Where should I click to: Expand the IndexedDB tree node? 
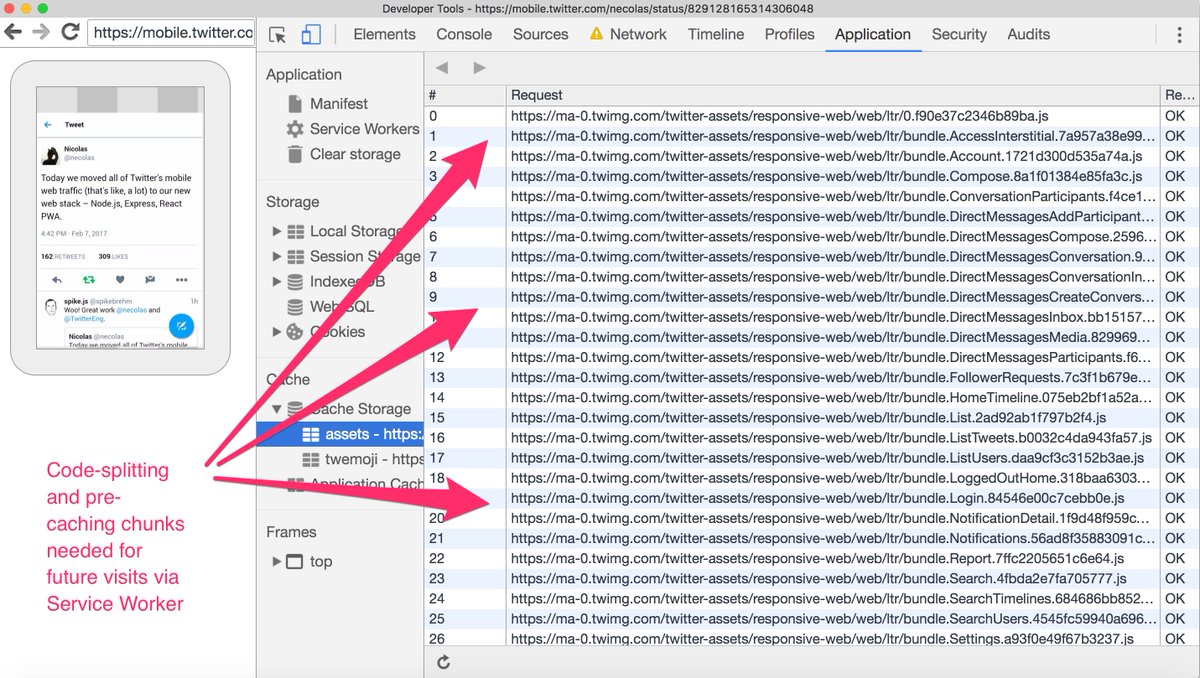point(277,282)
